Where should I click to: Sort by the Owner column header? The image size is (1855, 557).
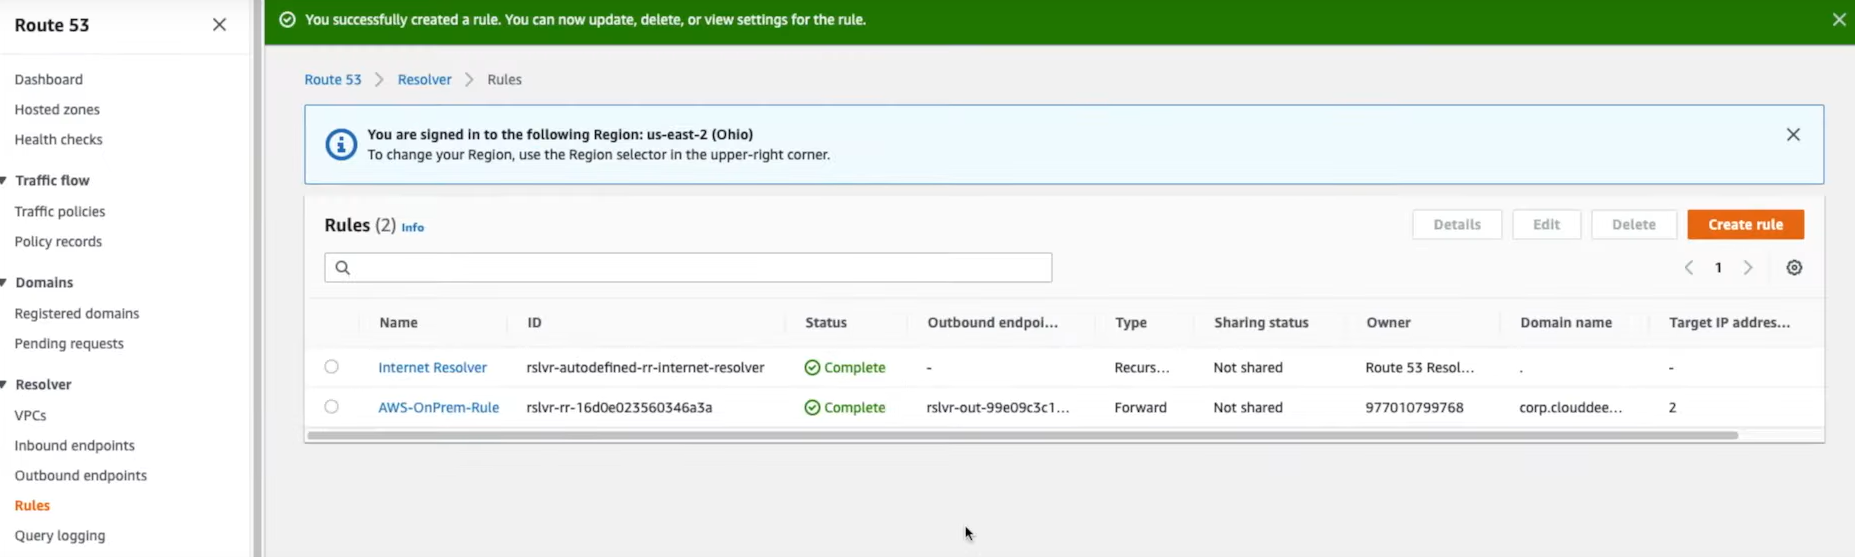click(x=1388, y=322)
